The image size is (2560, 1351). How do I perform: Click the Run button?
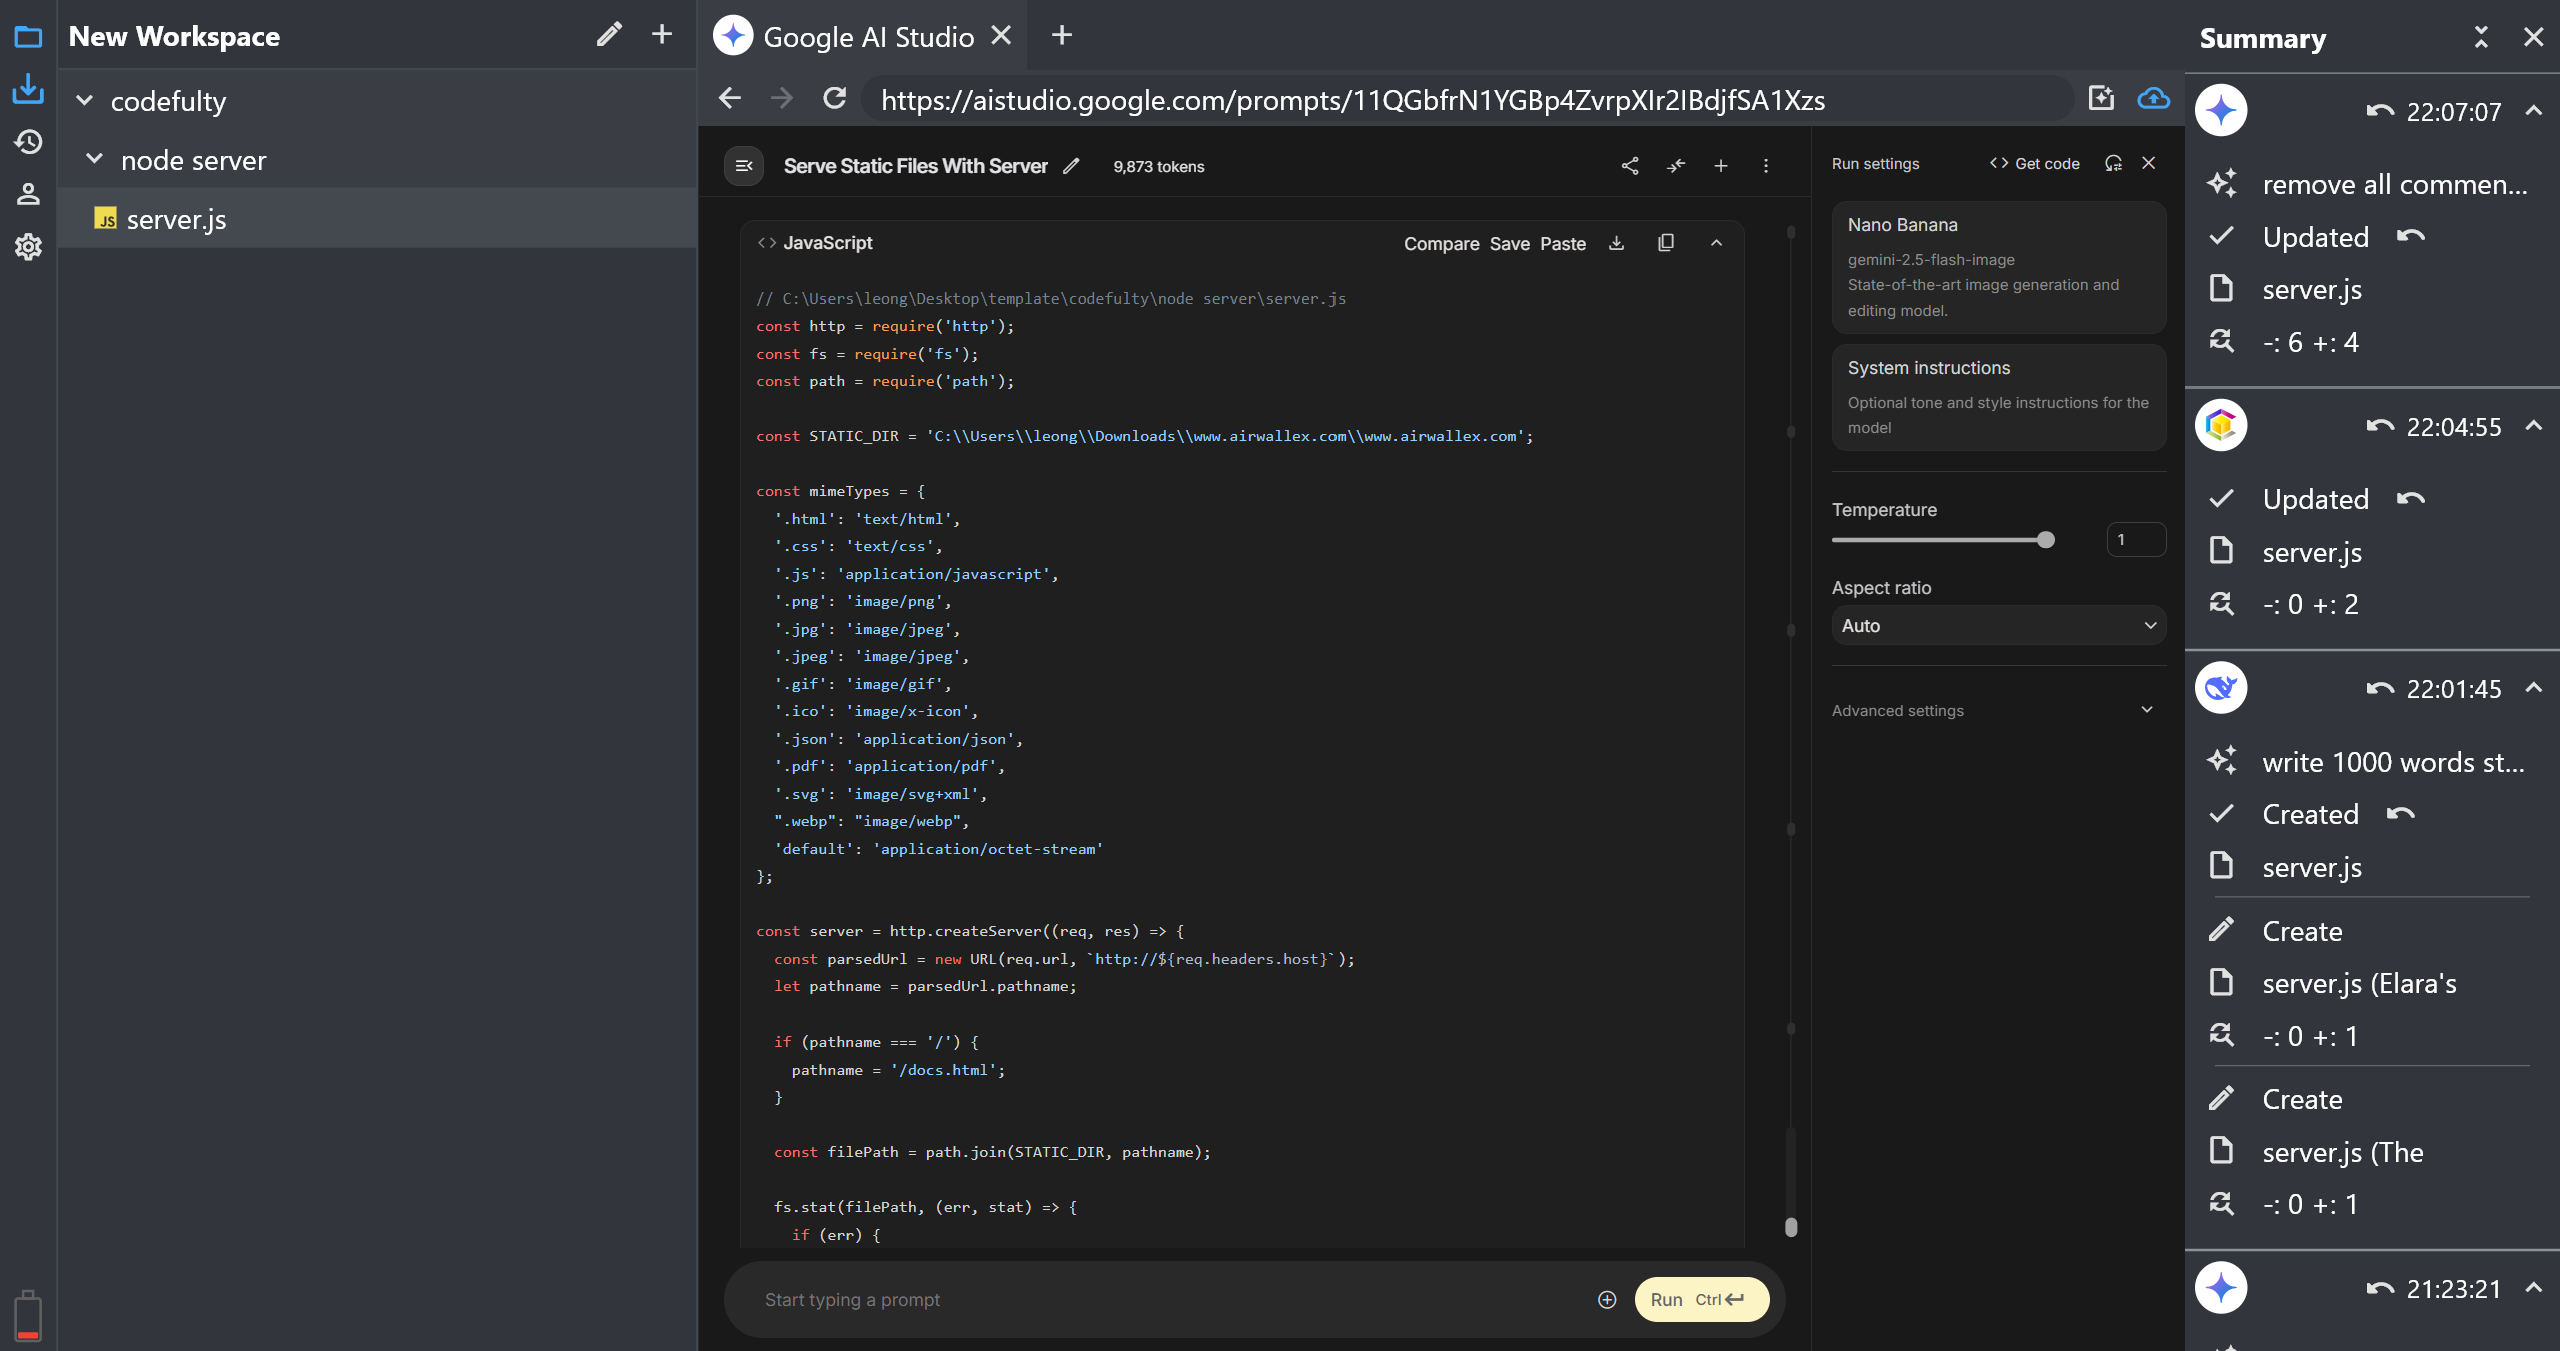[1701, 1299]
